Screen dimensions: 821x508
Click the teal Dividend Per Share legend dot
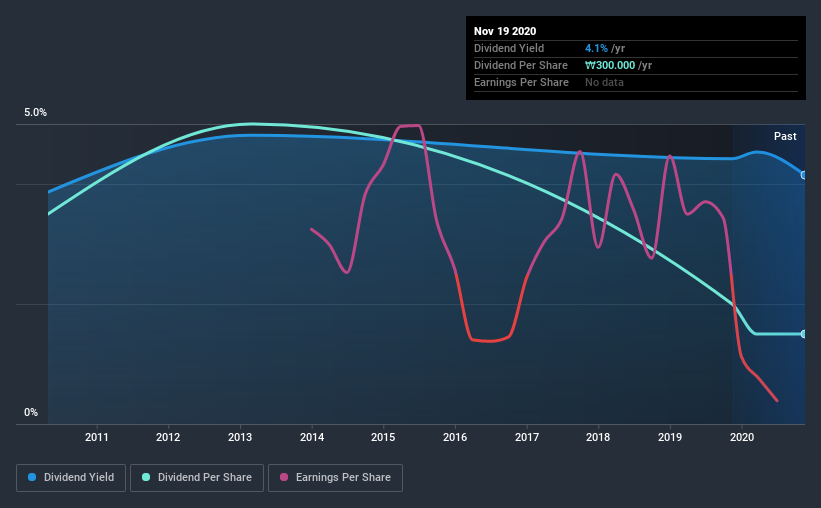[146, 477]
